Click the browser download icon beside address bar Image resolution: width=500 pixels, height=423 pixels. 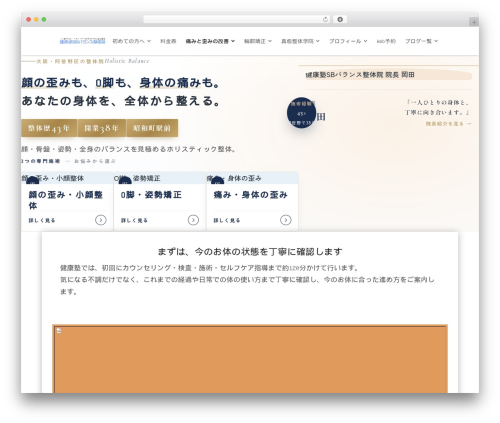pos(340,19)
